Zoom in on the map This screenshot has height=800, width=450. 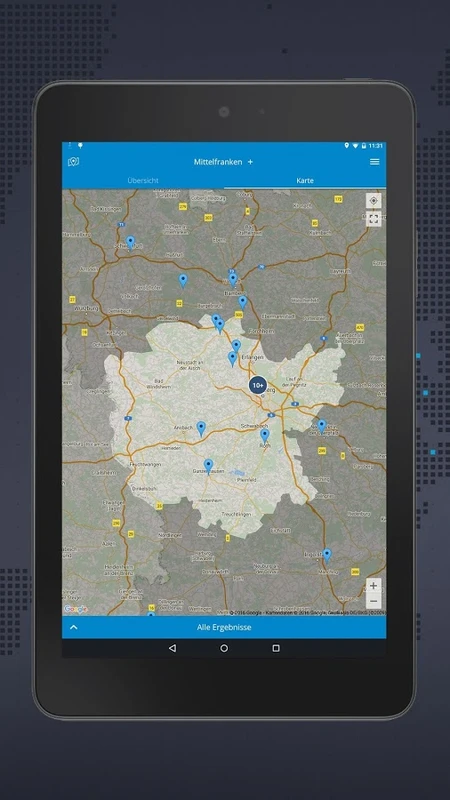tap(373, 586)
